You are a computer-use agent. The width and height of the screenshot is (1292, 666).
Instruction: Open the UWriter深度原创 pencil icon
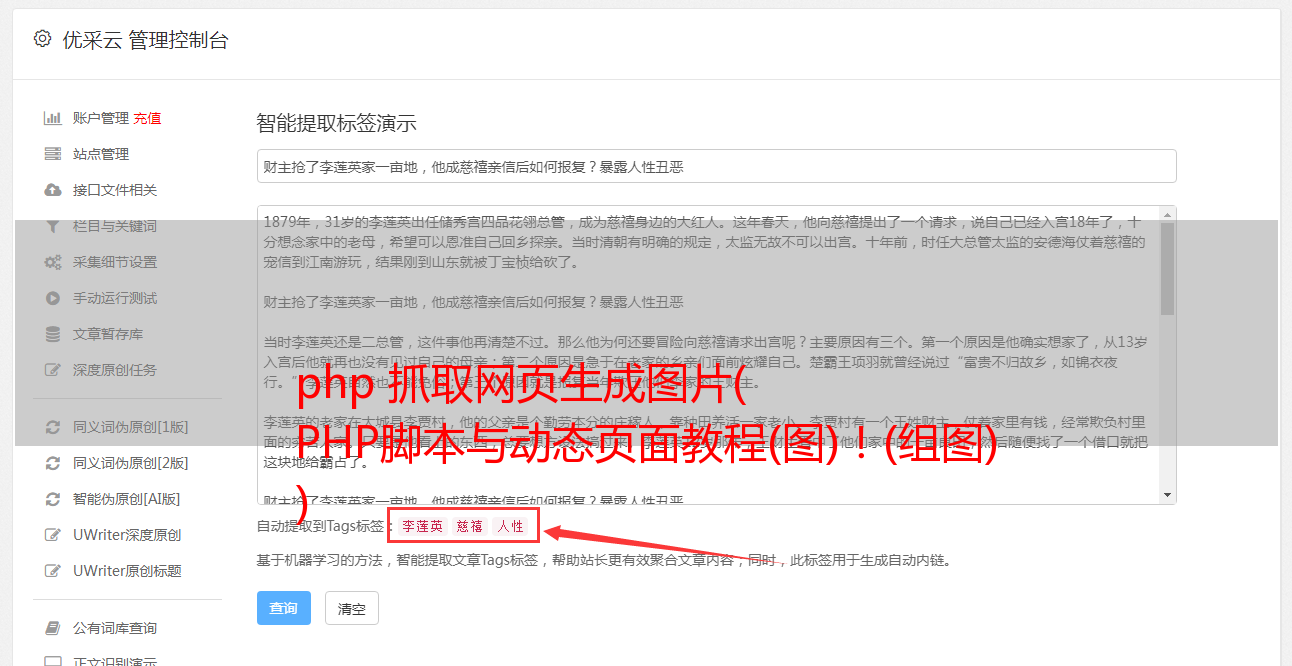[x=52, y=535]
